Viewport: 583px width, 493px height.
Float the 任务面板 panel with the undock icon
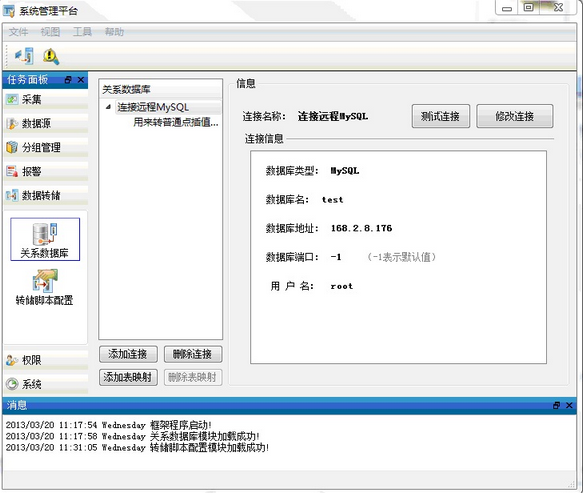tap(68, 80)
